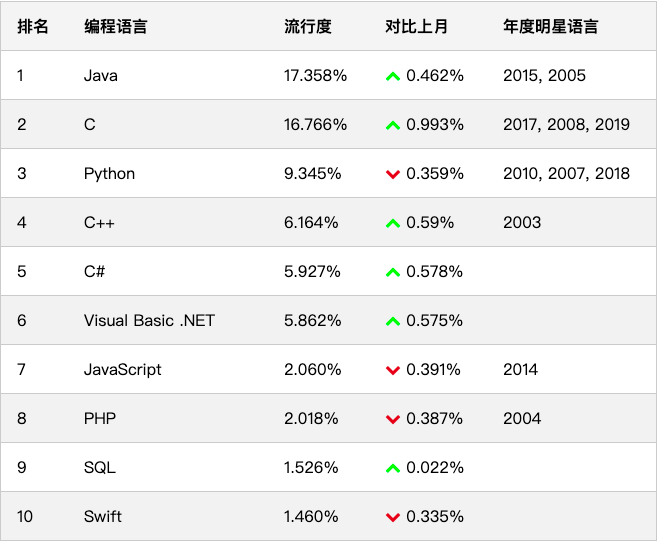Click the green arrow in Visual Basic .NET row
Viewport: 658px width, 541px height.
(393, 321)
